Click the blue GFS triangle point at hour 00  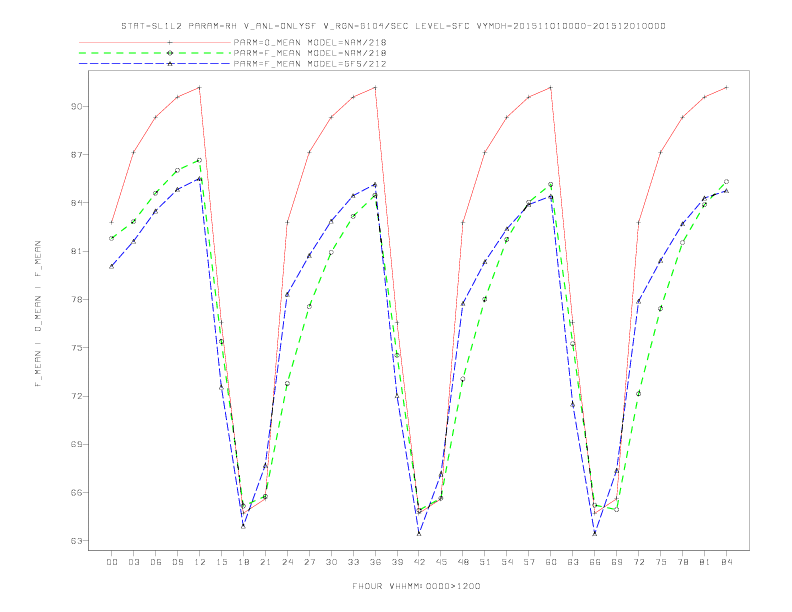point(112,266)
